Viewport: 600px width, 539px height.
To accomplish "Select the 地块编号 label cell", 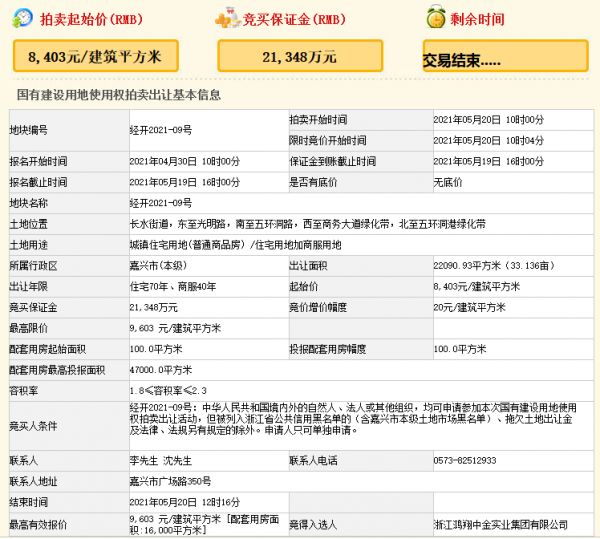I will (x=69, y=130).
